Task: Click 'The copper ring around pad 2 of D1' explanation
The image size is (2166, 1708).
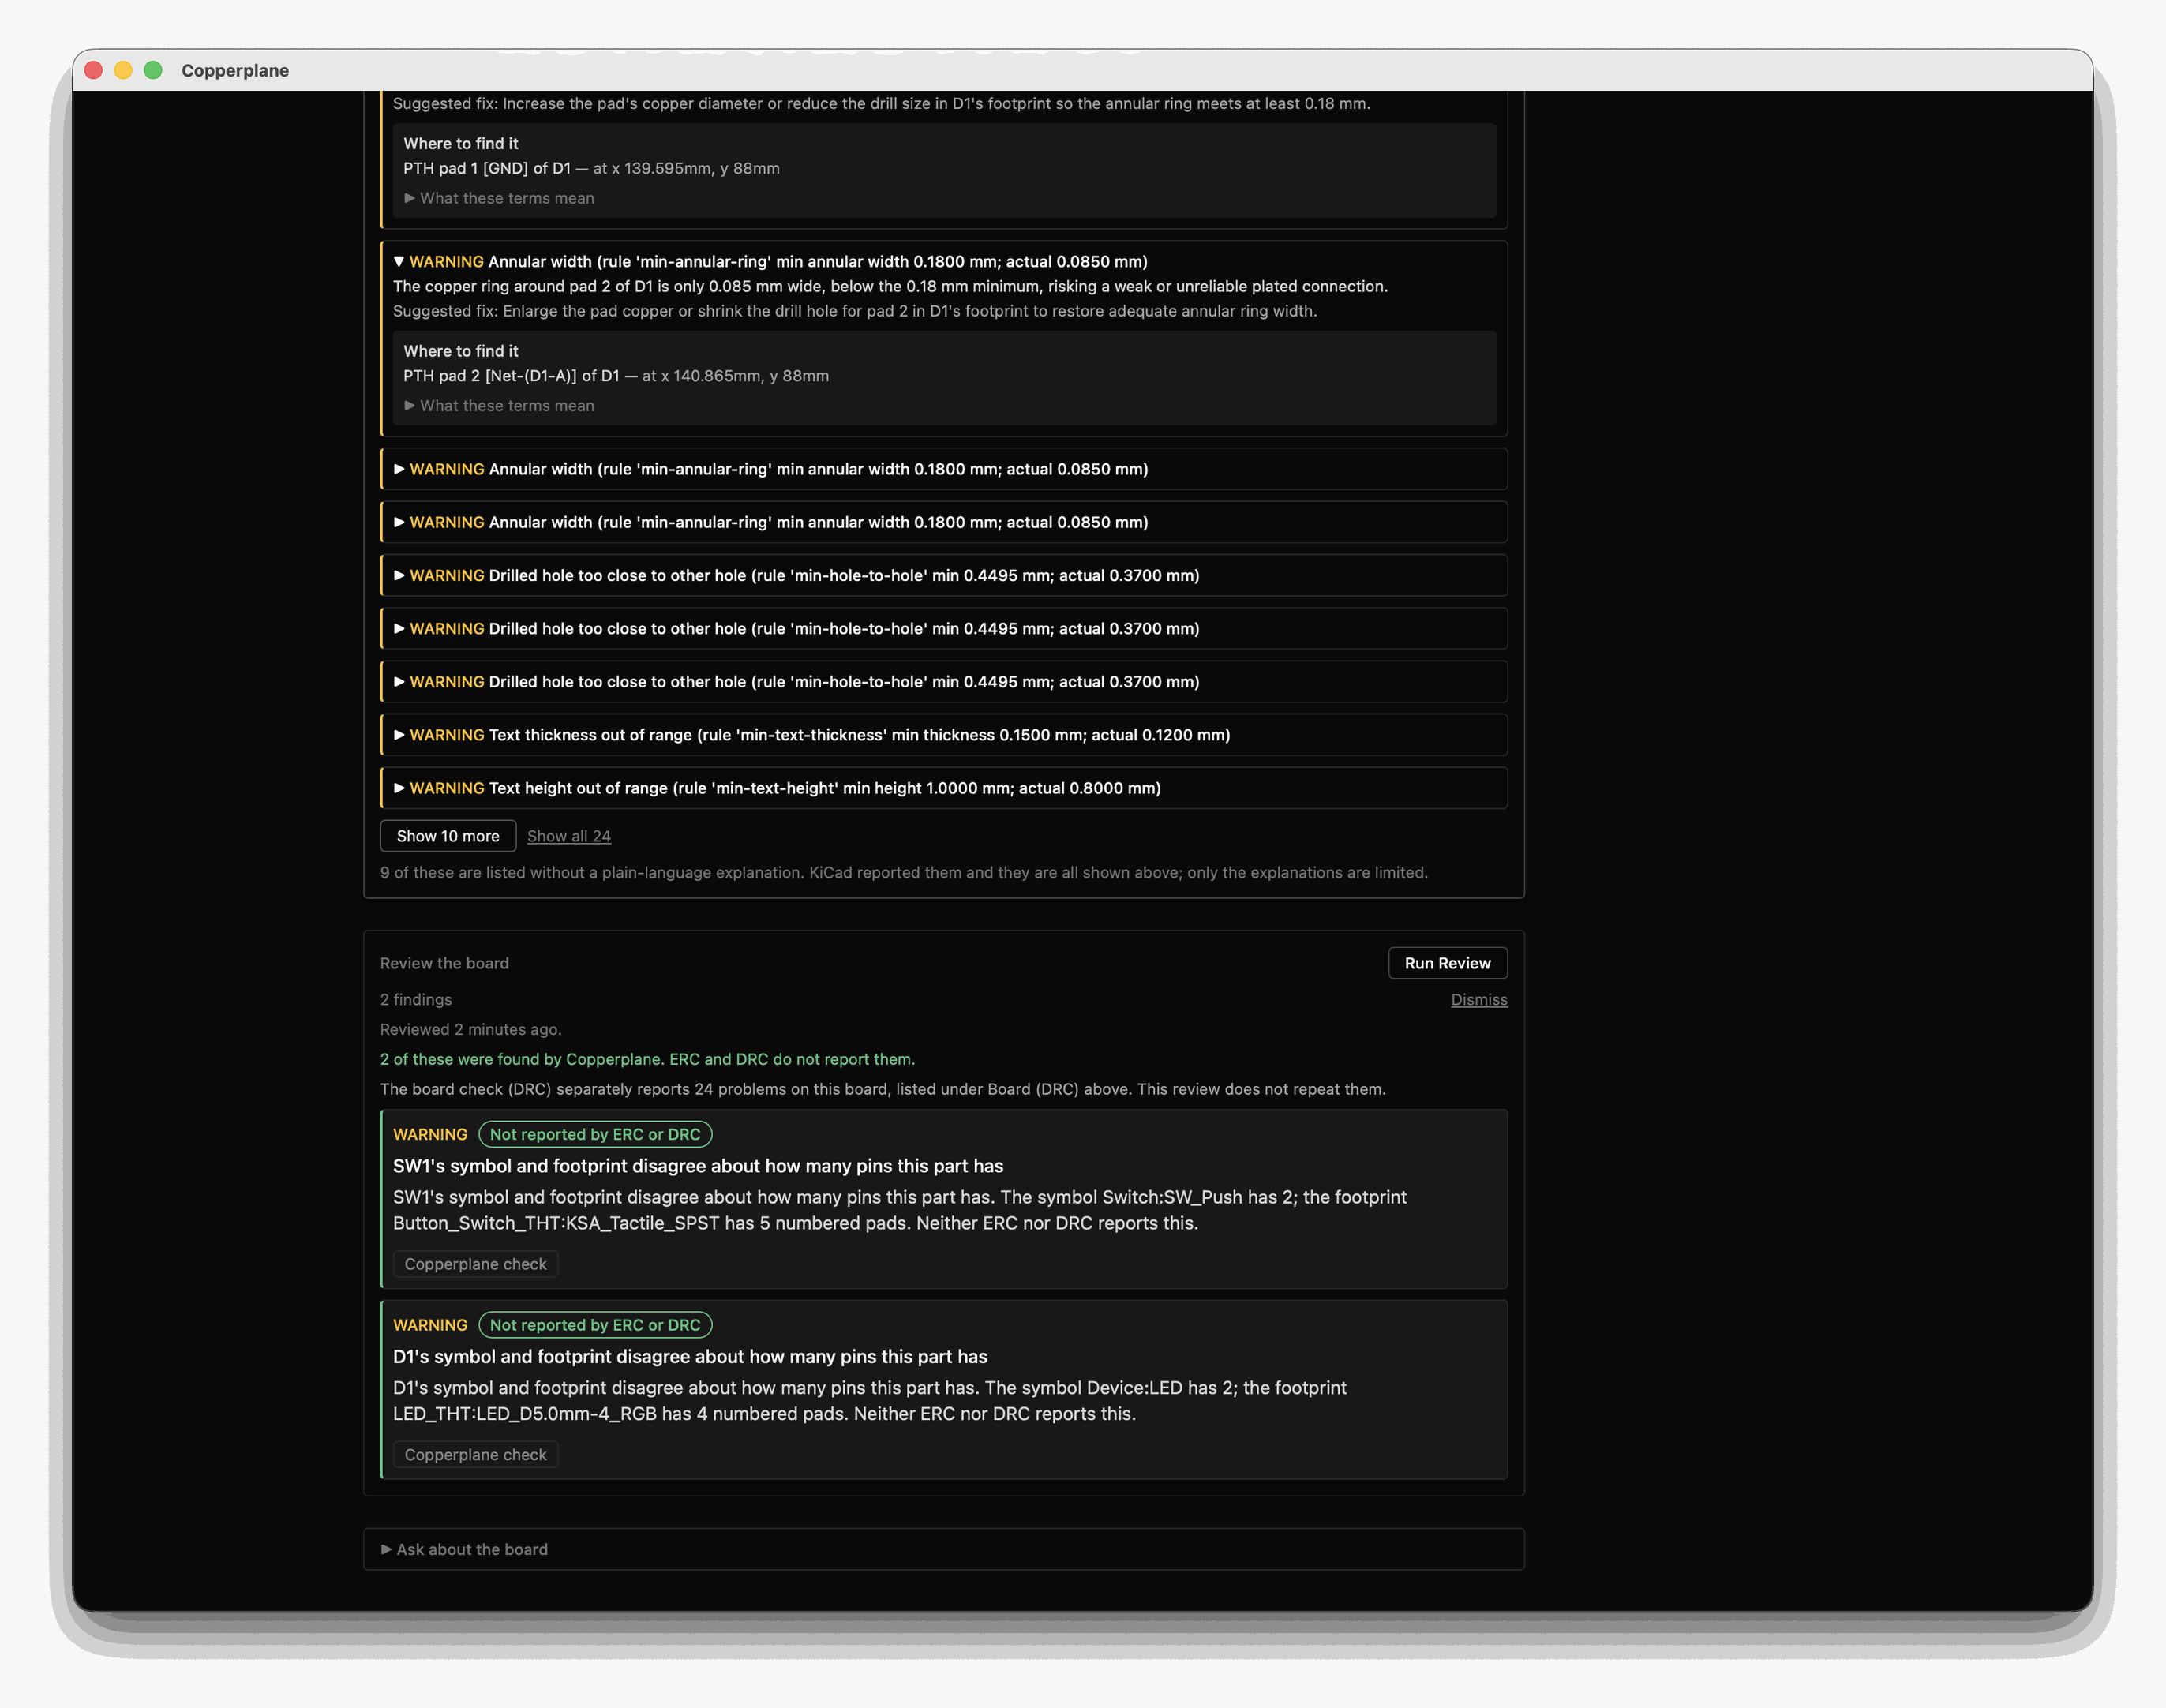Action: 890,287
